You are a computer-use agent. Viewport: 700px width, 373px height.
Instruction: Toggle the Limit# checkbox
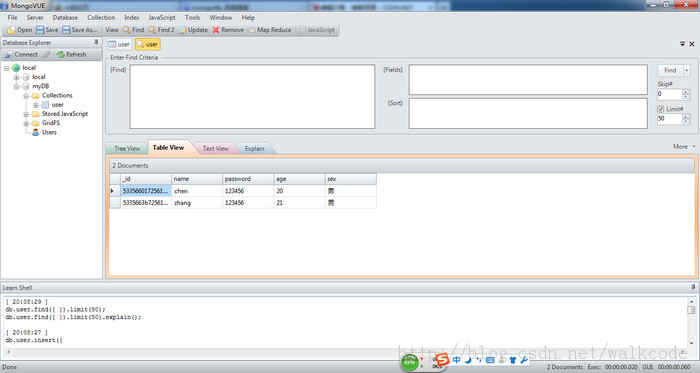661,109
